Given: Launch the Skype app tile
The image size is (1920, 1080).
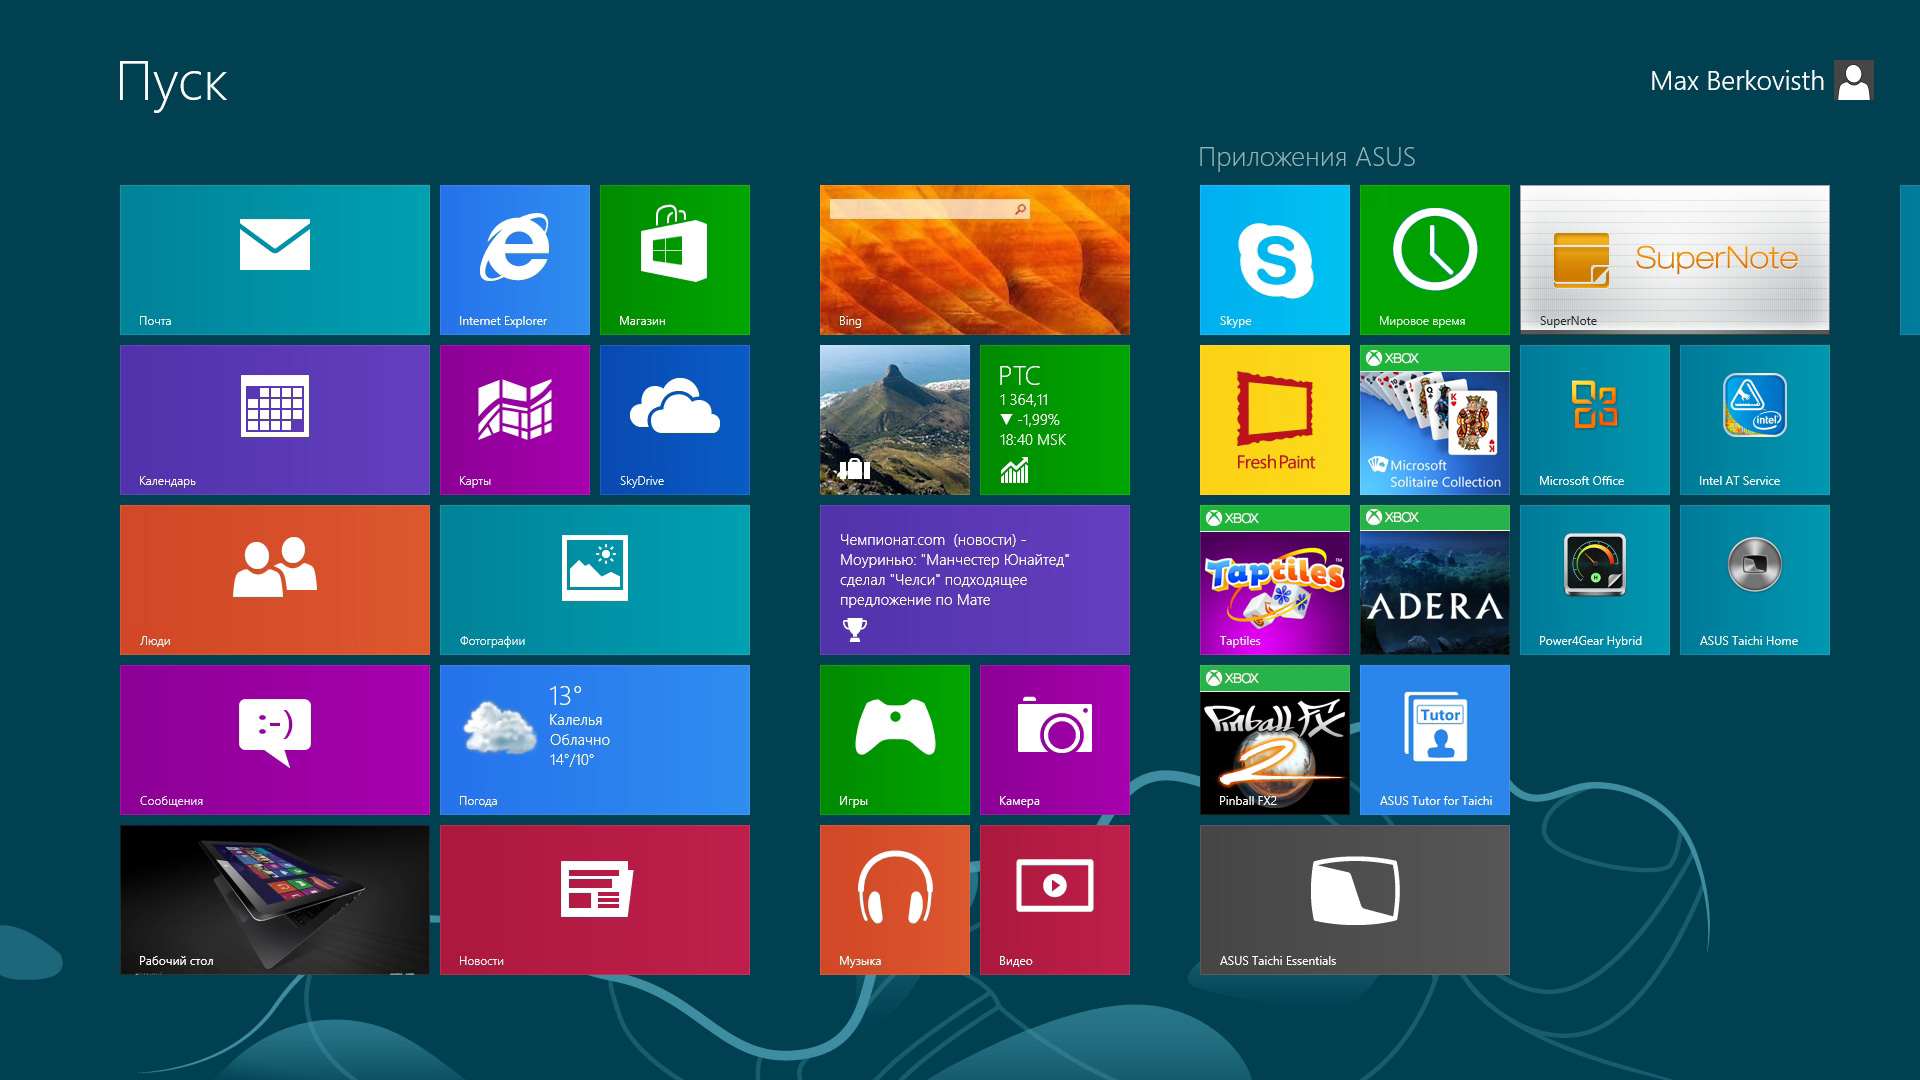Looking at the screenshot, I should 1274,259.
